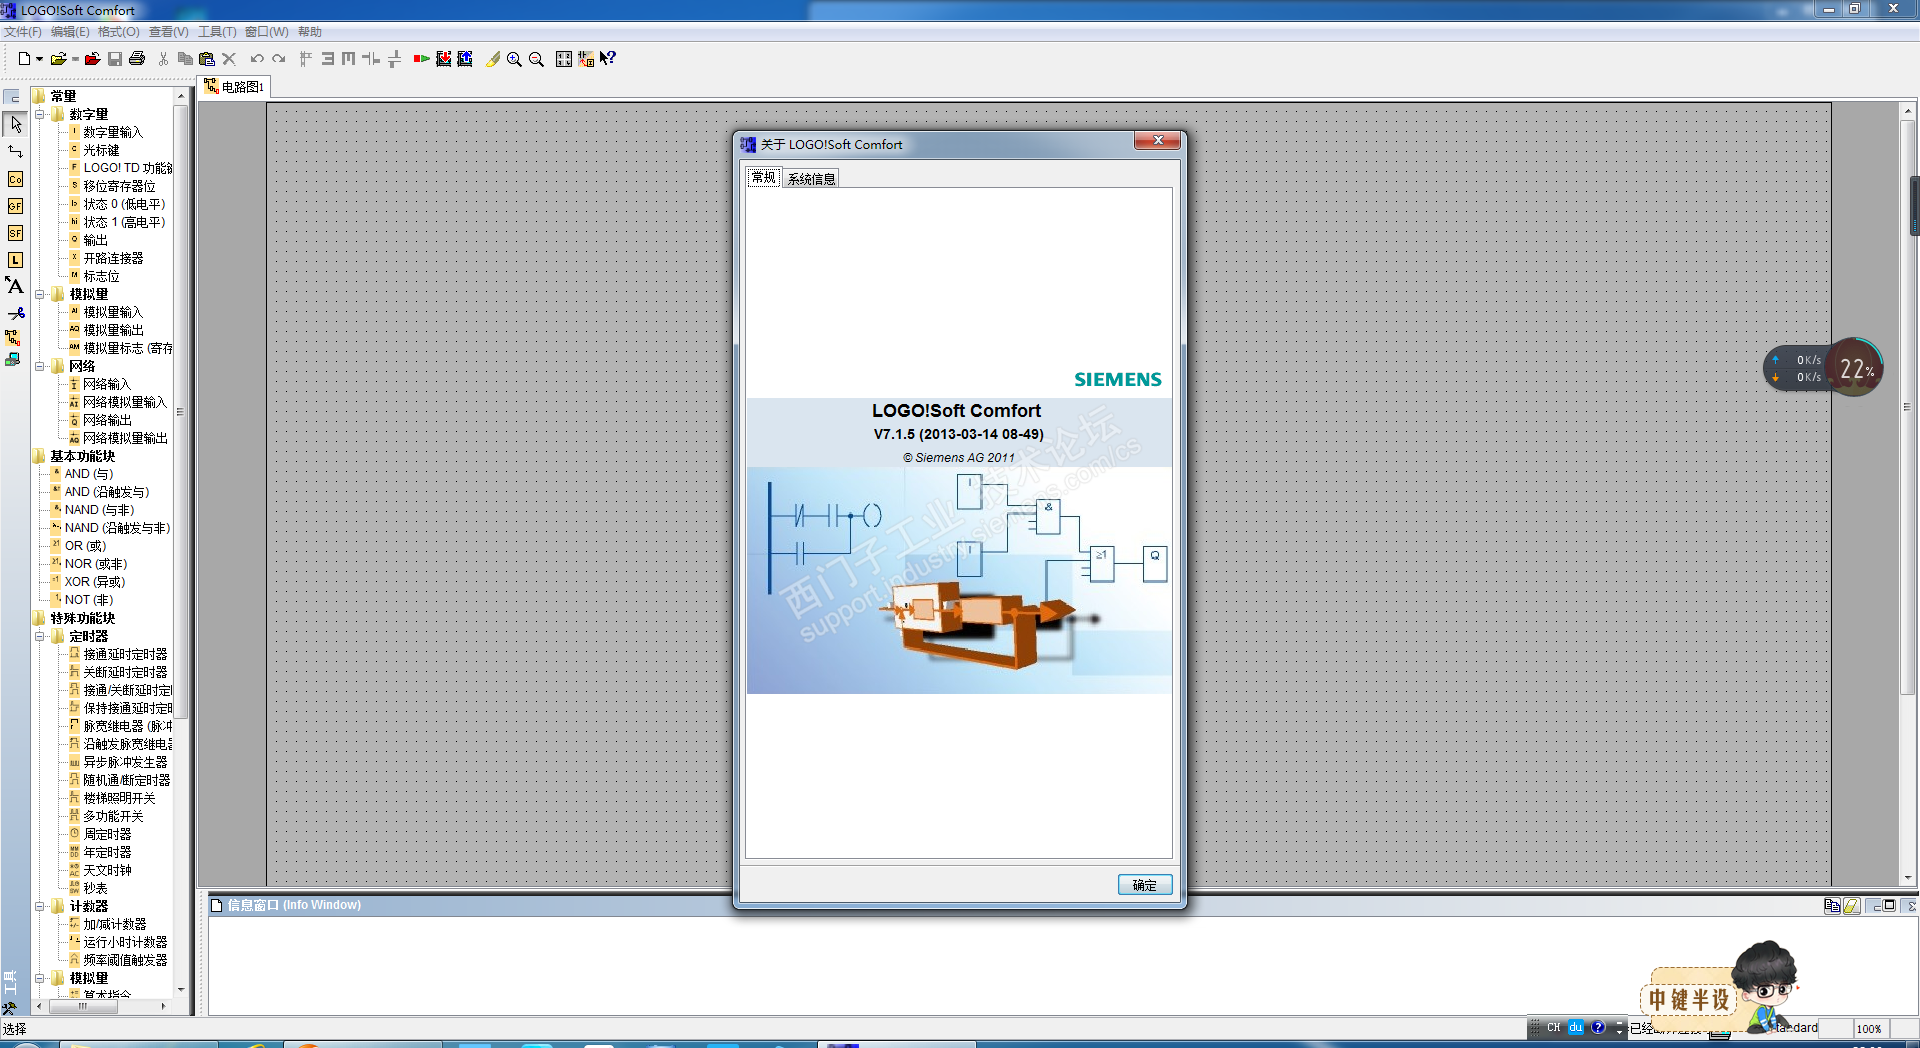1920x1048 pixels.
Task: Click the yellow Open File folder icon
Action: click(59, 59)
